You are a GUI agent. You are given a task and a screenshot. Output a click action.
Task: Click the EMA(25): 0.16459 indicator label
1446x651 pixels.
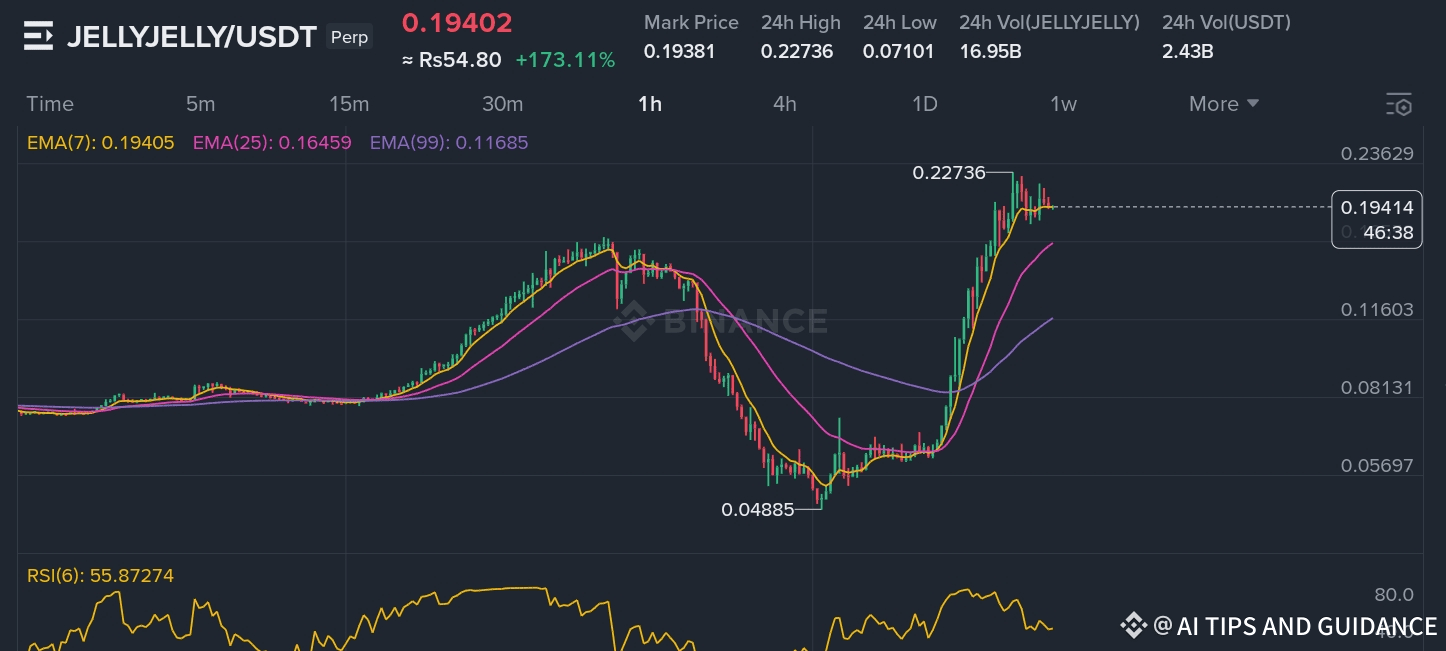[x=272, y=143]
